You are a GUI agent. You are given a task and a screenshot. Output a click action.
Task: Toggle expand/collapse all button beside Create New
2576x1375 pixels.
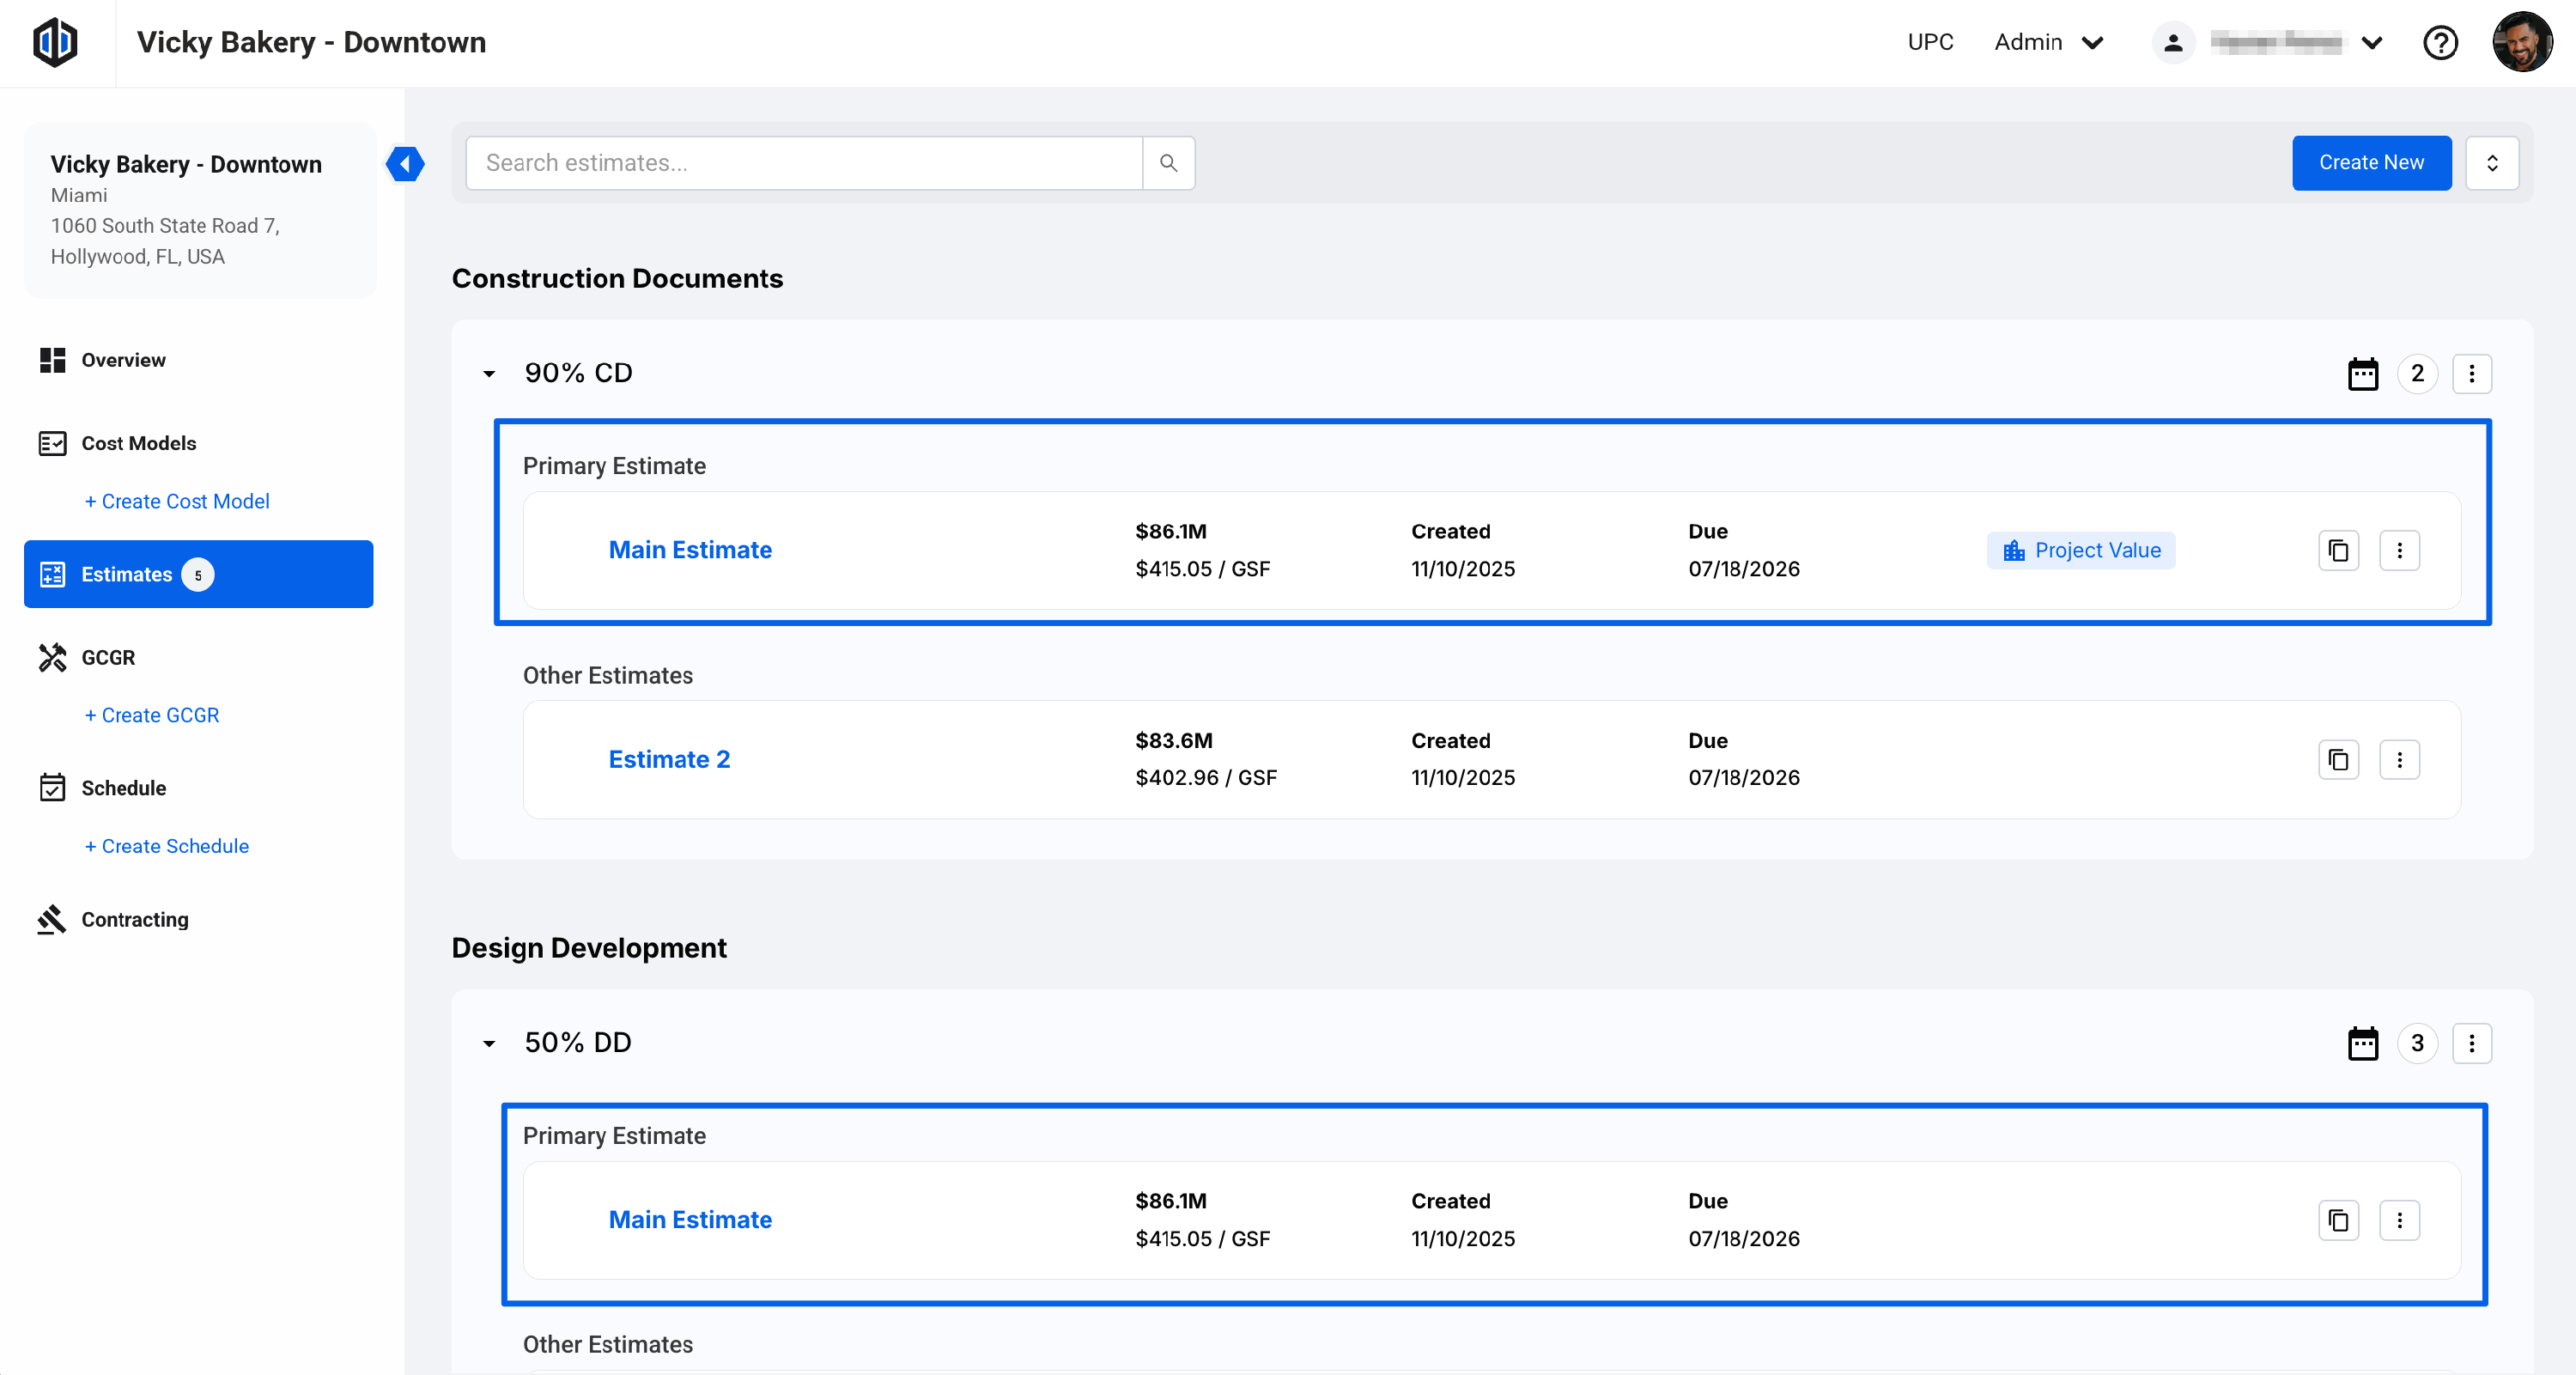[x=2491, y=163]
